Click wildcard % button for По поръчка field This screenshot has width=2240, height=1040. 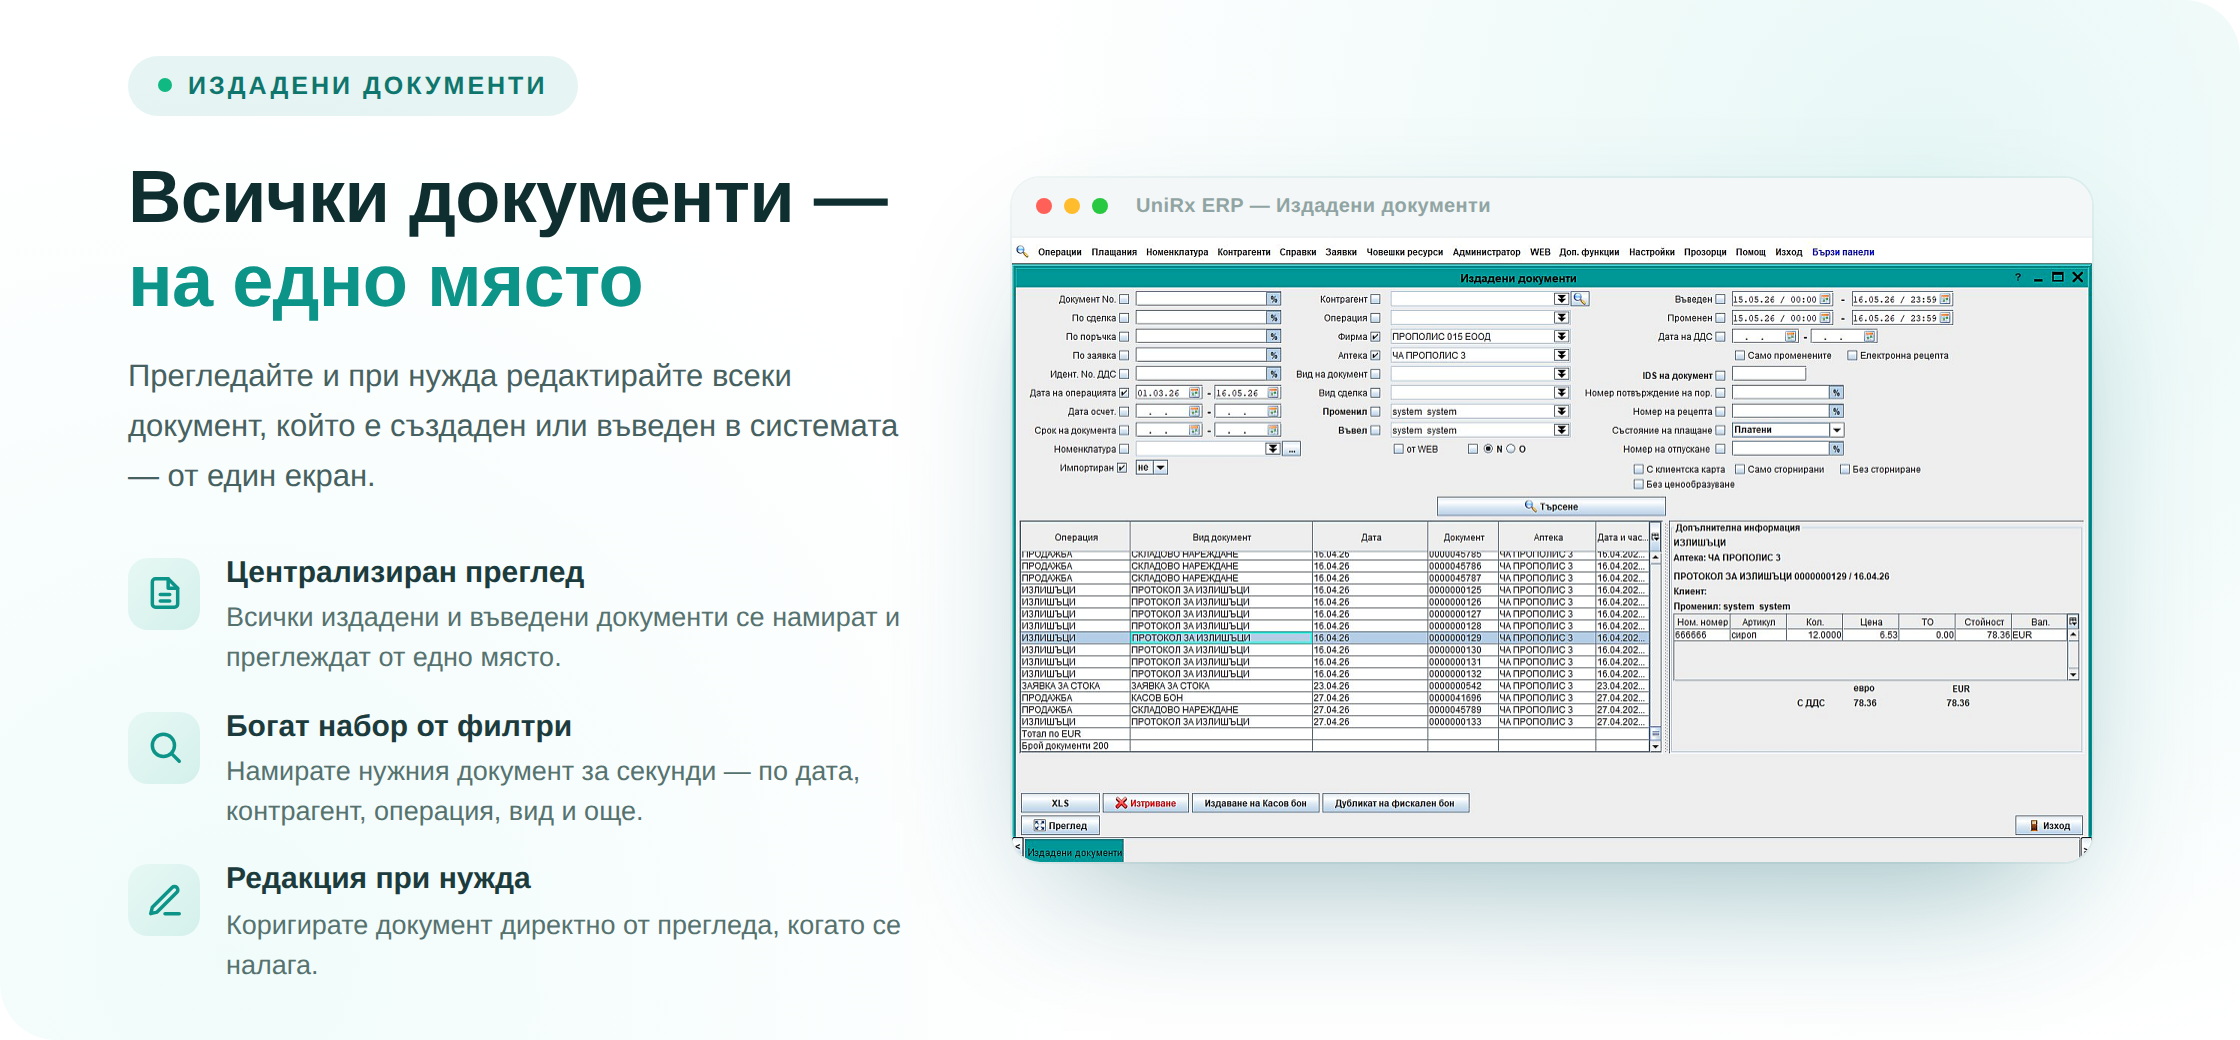click(x=1274, y=337)
